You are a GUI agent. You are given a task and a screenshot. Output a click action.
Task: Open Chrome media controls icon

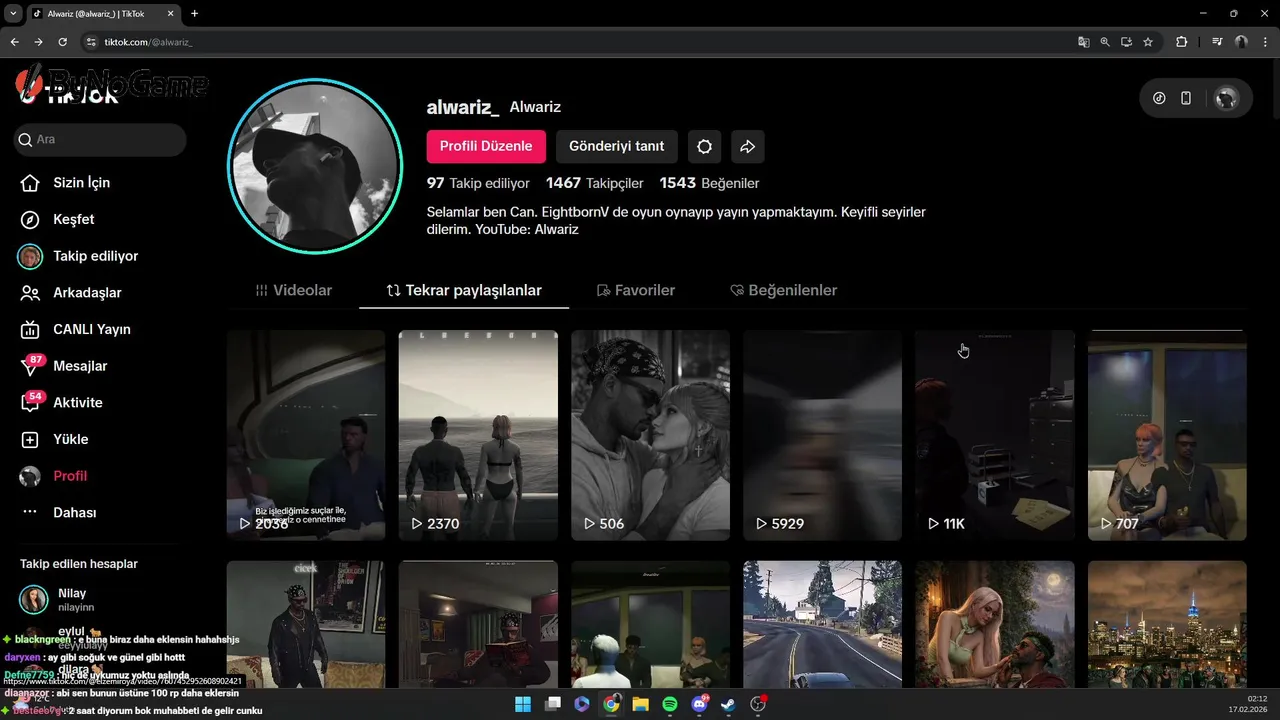[1217, 42]
